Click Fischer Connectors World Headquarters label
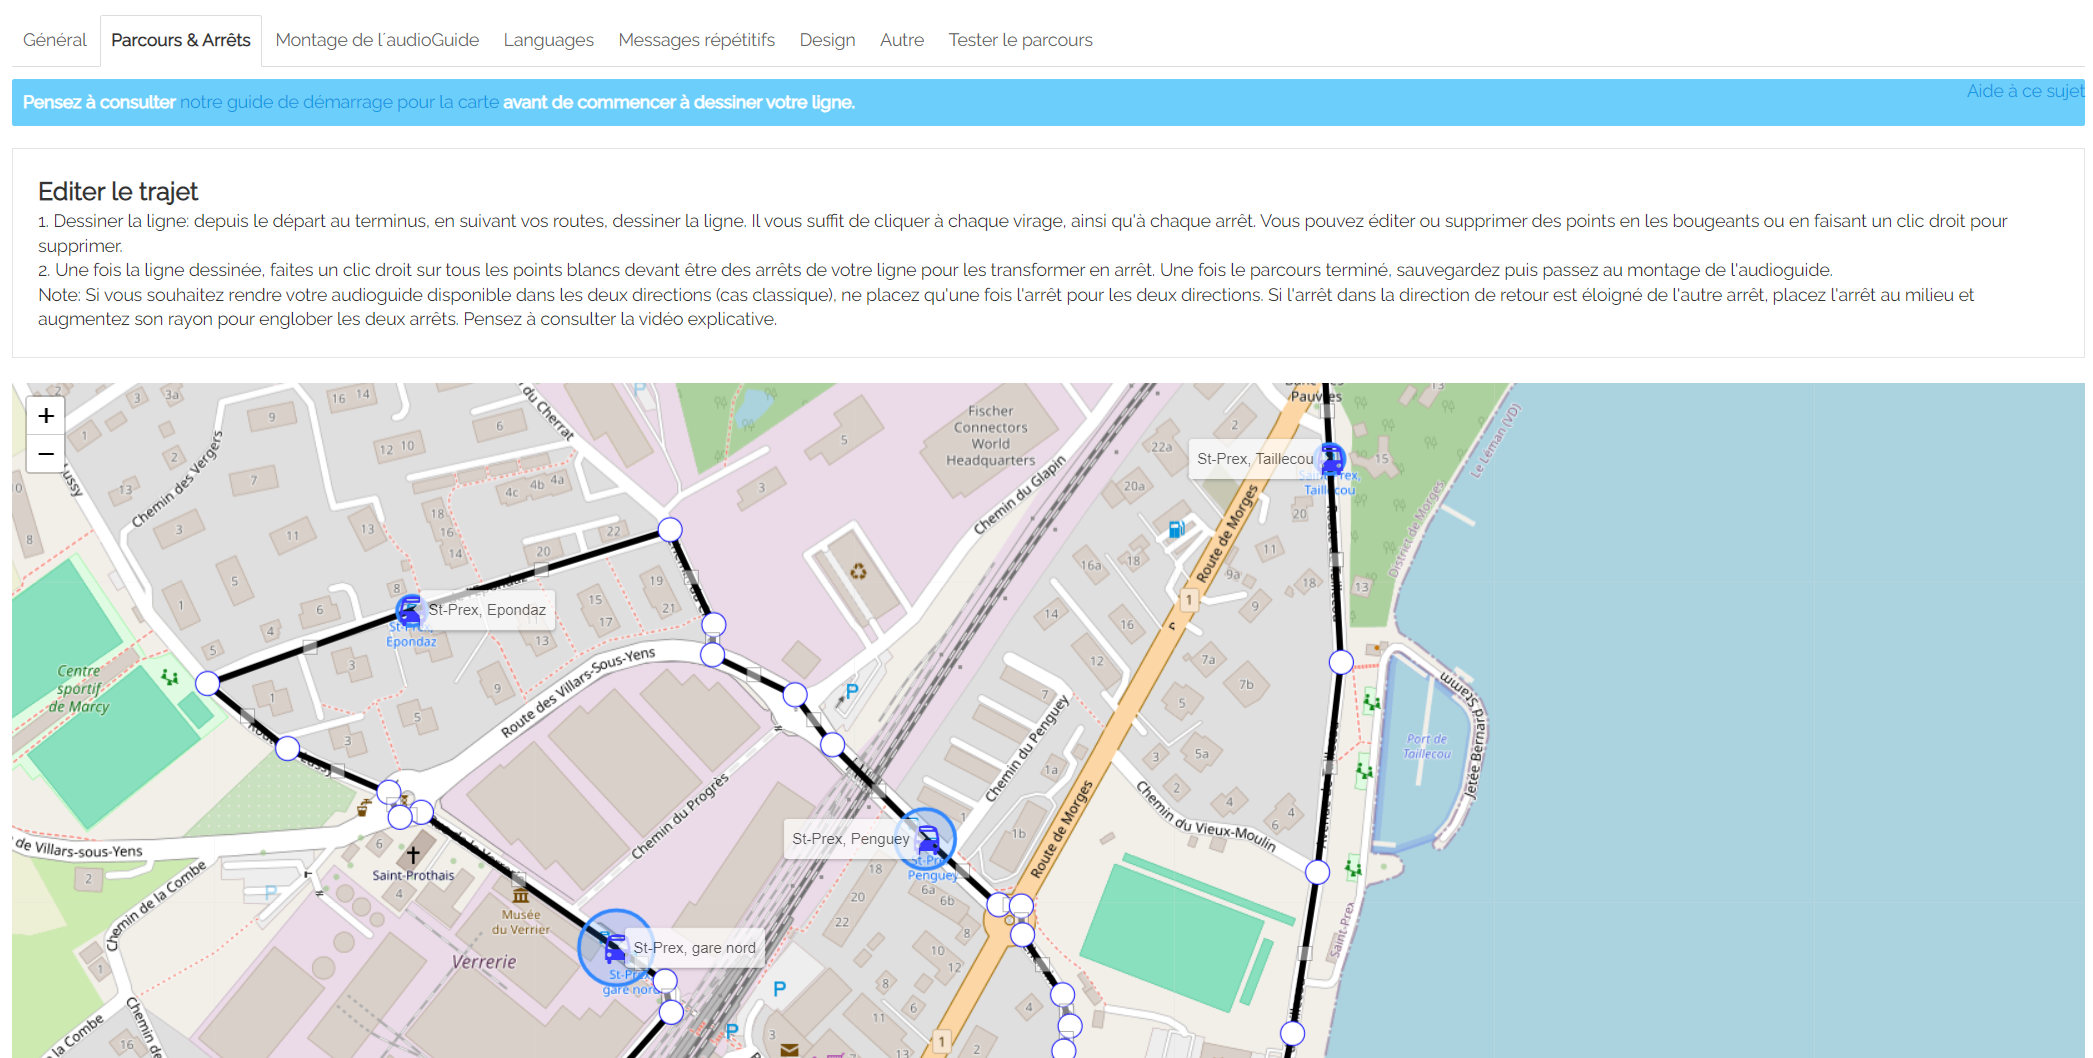 (990, 436)
